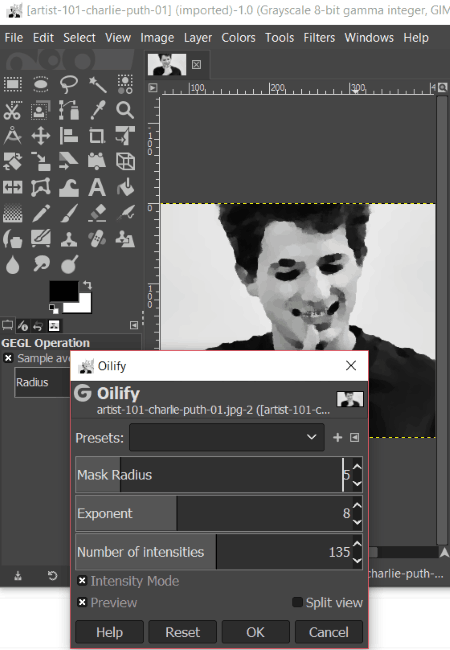
Task: Select the Alignment tool
Action: pos(69,136)
